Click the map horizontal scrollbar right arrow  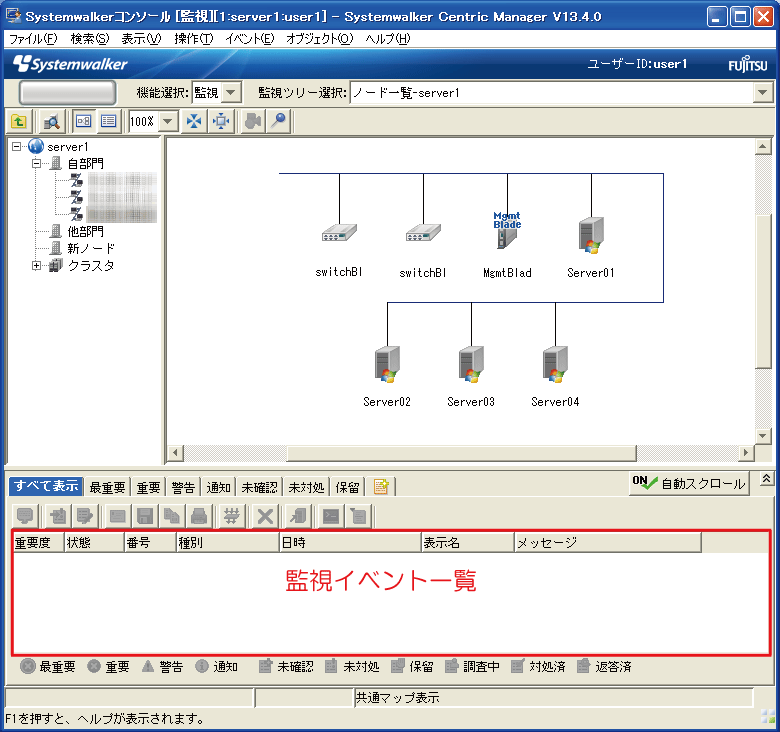point(745,453)
